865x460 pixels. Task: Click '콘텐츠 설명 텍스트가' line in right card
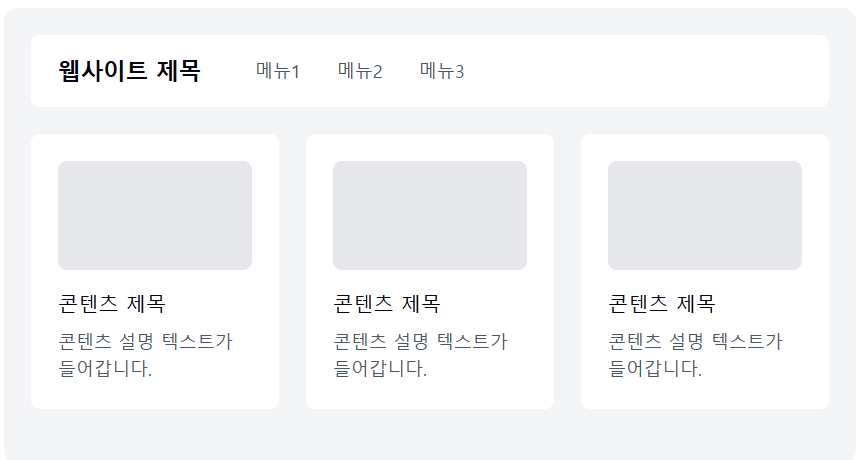pyautogui.click(x=695, y=341)
